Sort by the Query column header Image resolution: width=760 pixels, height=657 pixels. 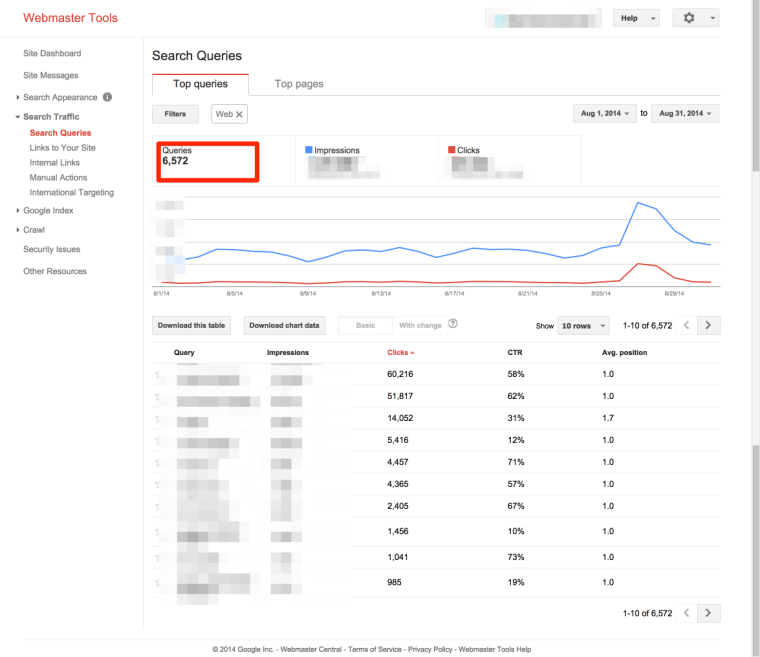184,353
